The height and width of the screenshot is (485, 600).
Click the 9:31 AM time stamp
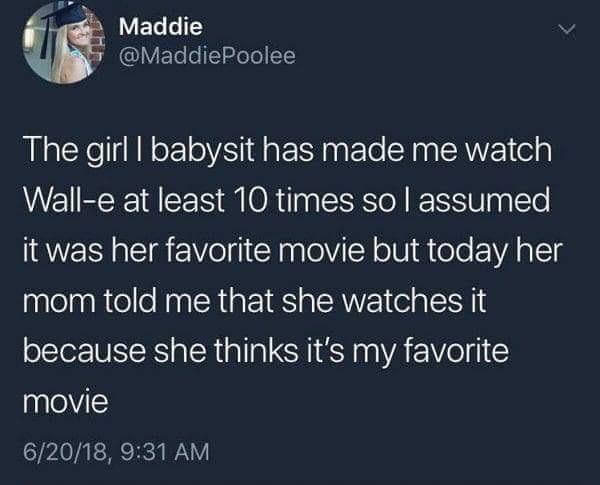(165, 451)
